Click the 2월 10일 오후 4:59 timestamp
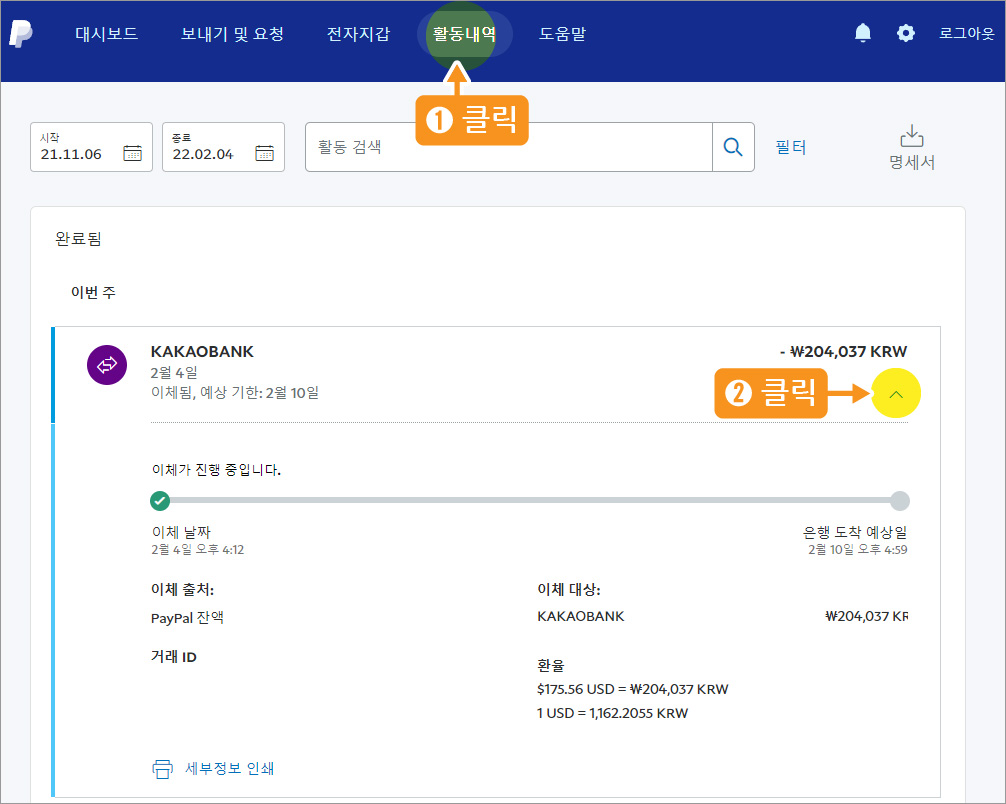 [858, 550]
